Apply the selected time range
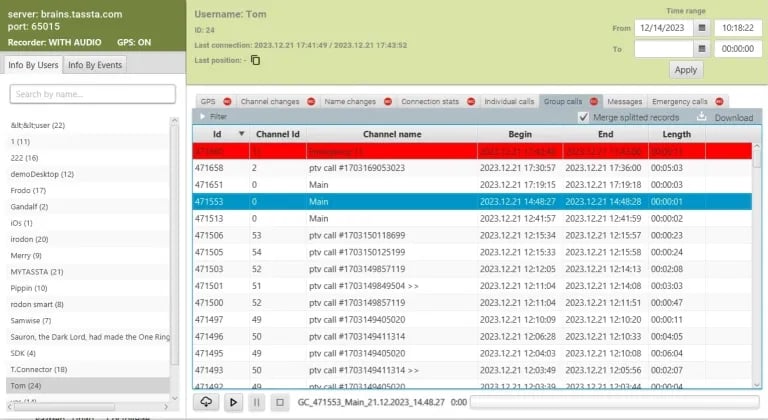The width and height of the screenshot is (768, 420). [686, 70]
